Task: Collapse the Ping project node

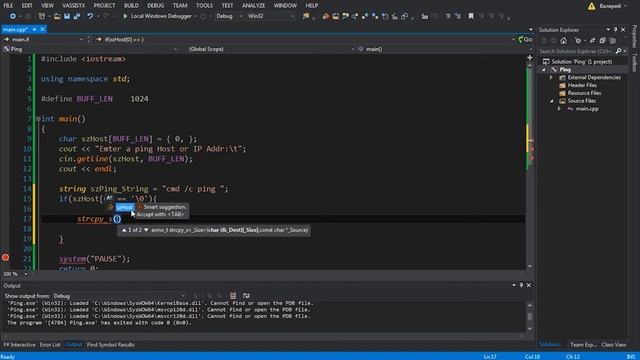Action: click(544, 70)
